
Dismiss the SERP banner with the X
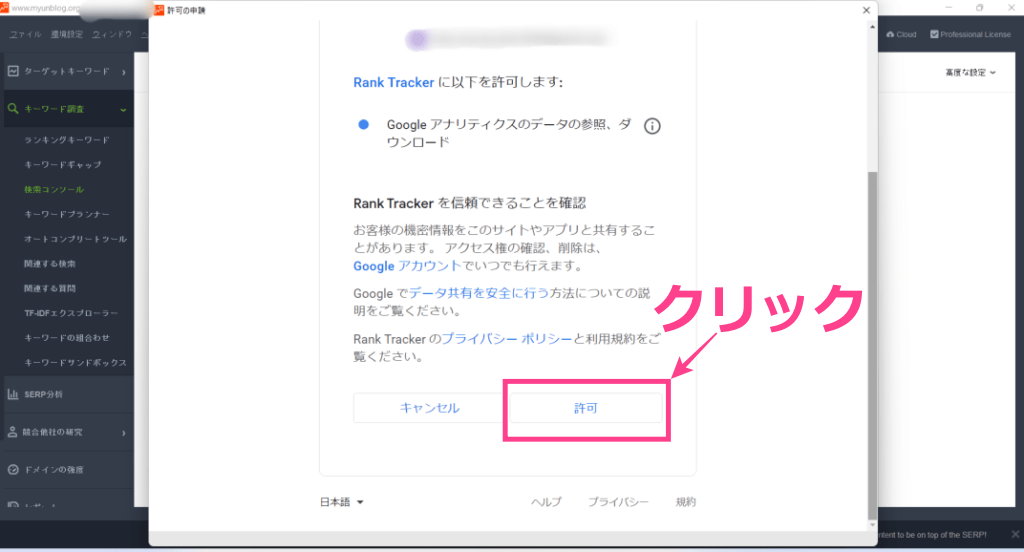point(1015,534)
